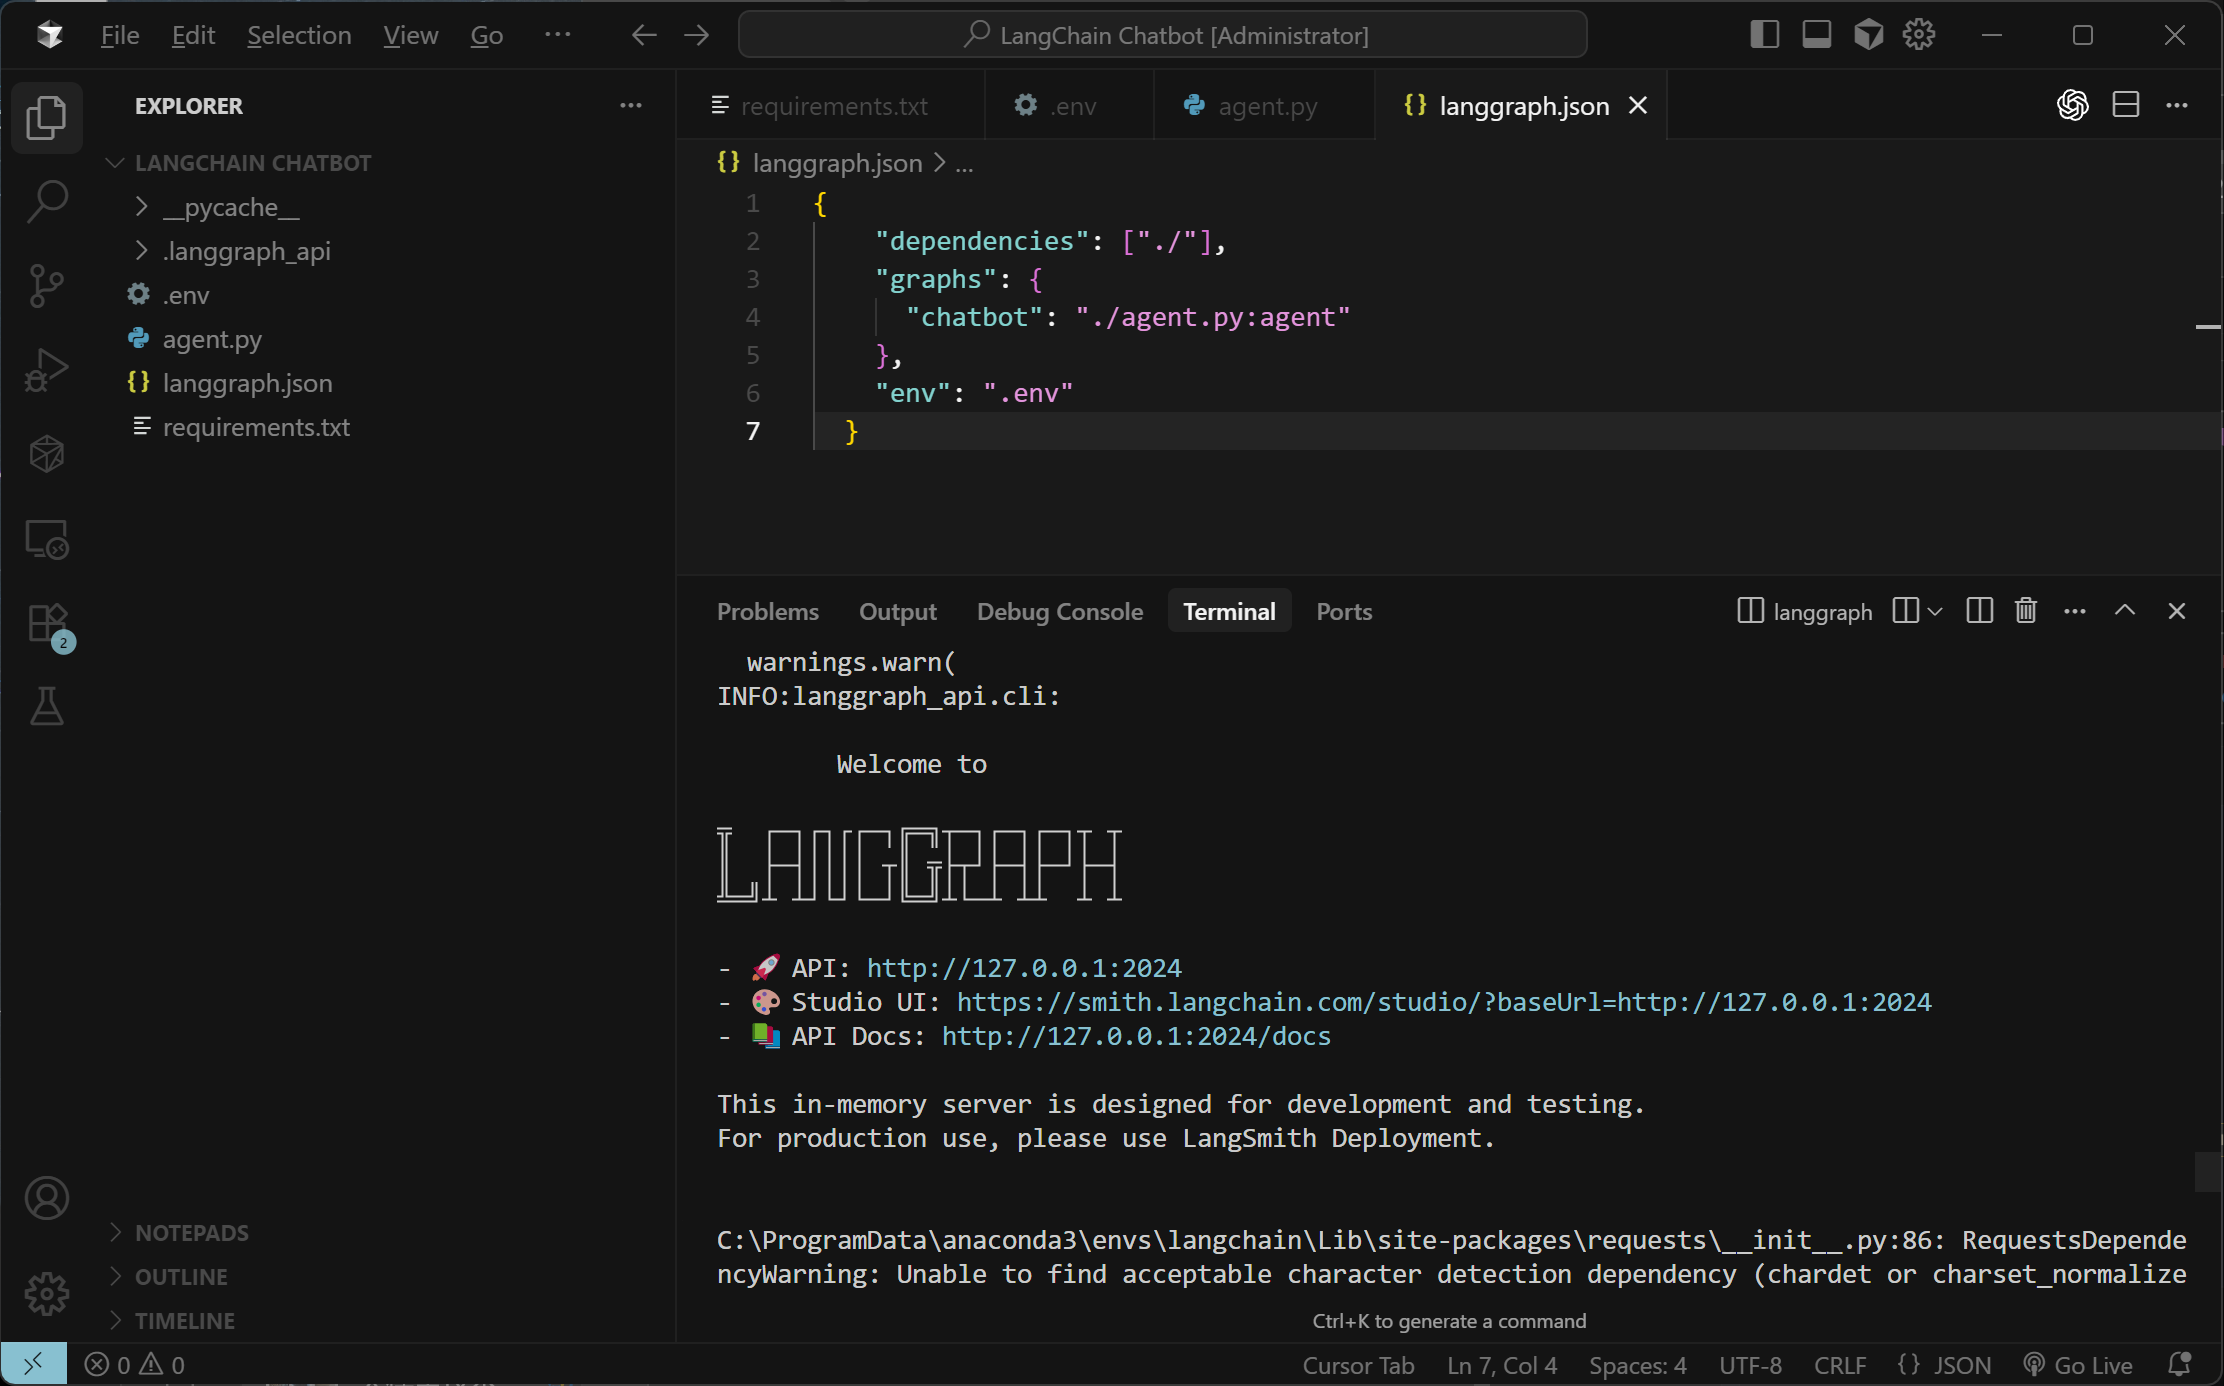Viewport: 2224px width, 1386px height.
Task: Open the Accounts menu icon
Action: 46,1198
